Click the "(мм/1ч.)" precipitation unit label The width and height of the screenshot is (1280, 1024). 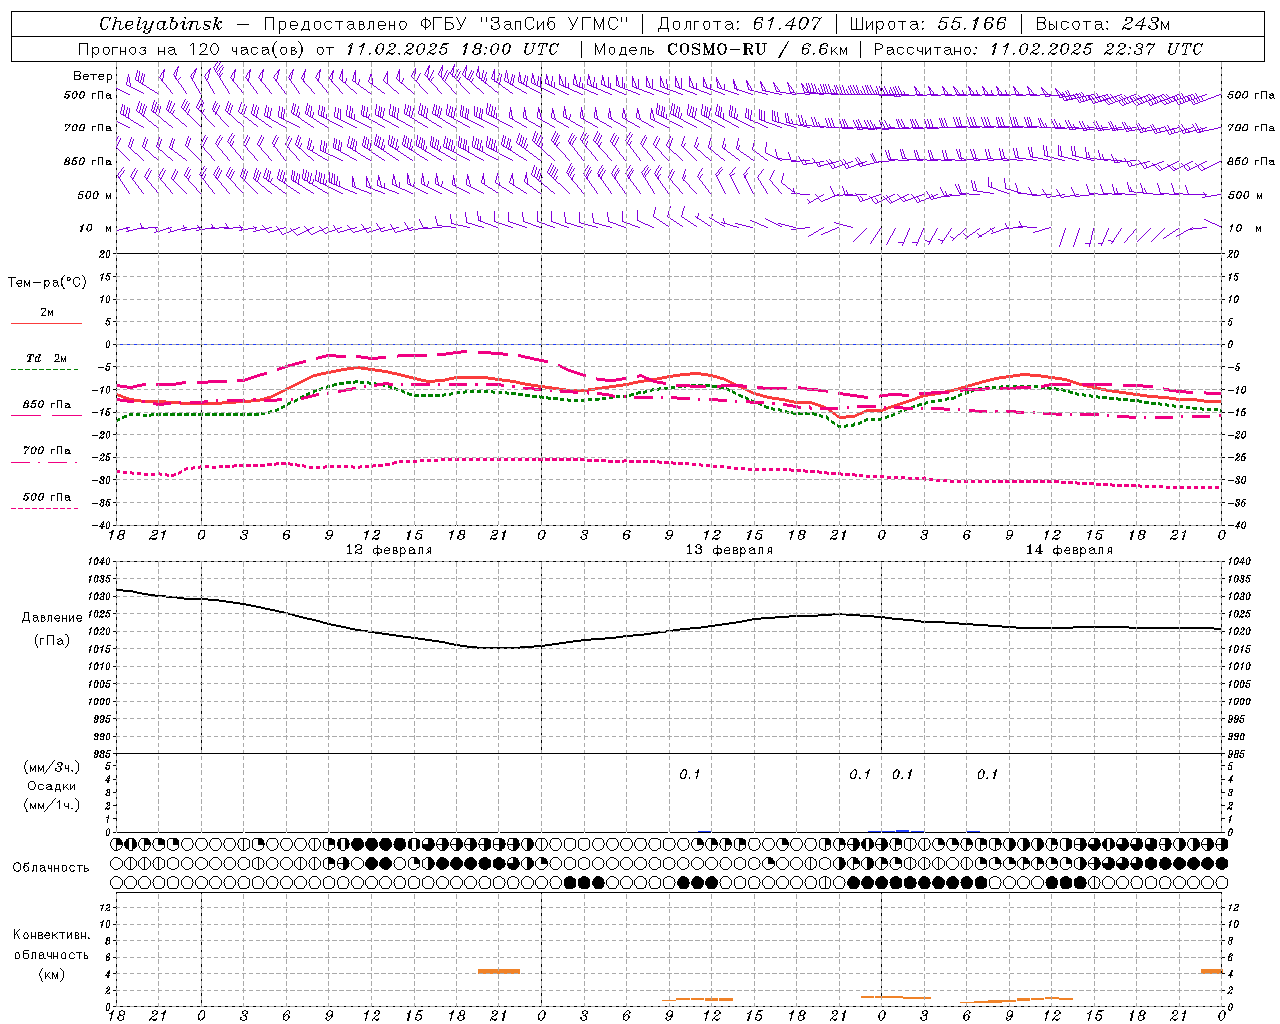tap(52, 805)
